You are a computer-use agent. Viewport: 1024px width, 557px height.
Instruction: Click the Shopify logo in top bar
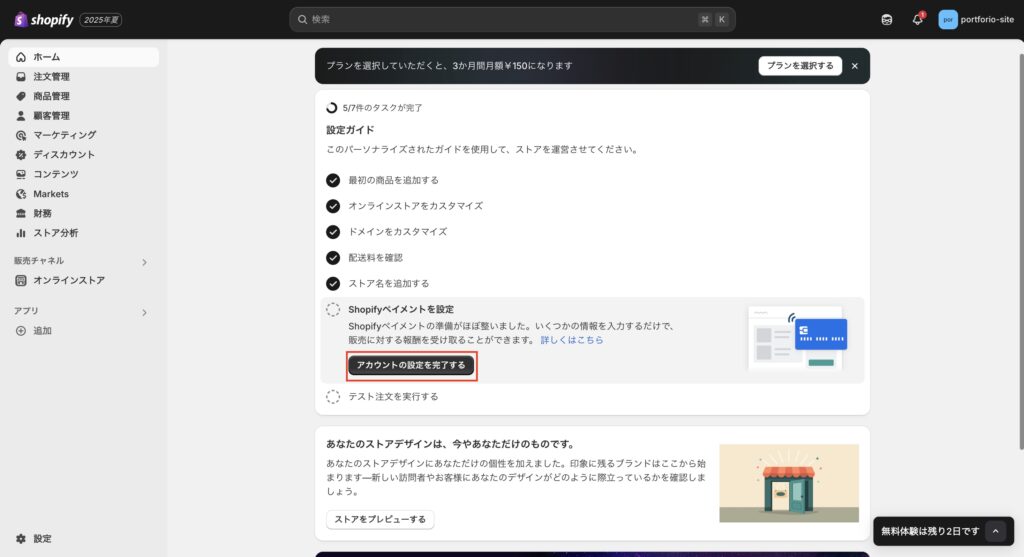(44, 19)
